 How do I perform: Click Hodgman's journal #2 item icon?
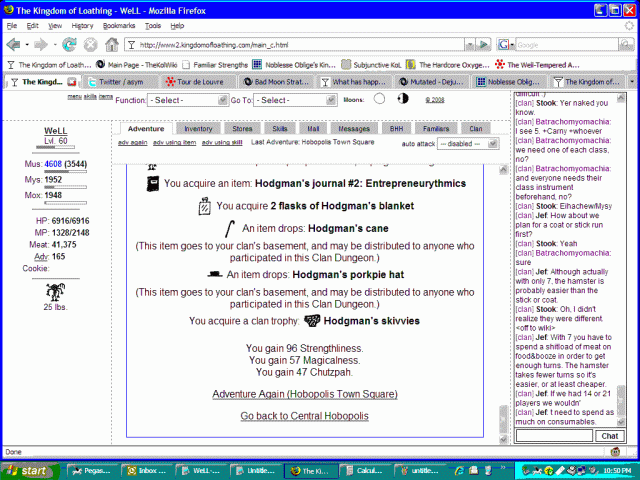click(x=153, y=184)
